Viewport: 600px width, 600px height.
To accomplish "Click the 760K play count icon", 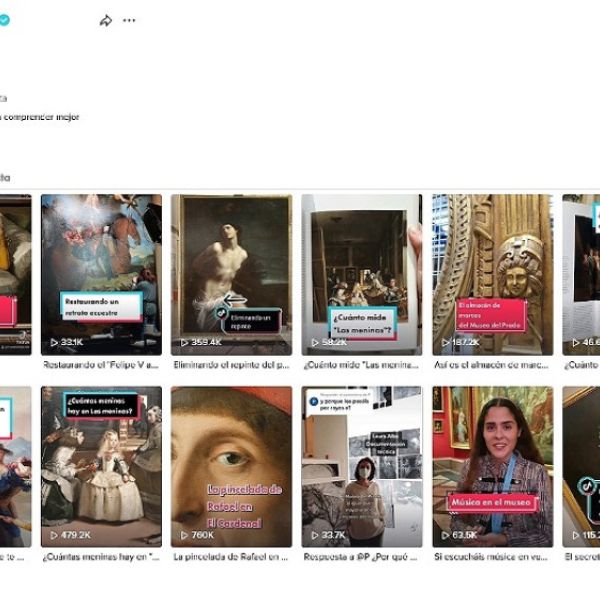I will click(x=184, y=535).
